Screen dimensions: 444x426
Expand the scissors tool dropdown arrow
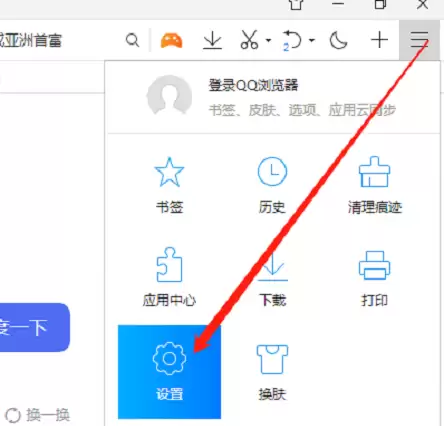(268, 41)
